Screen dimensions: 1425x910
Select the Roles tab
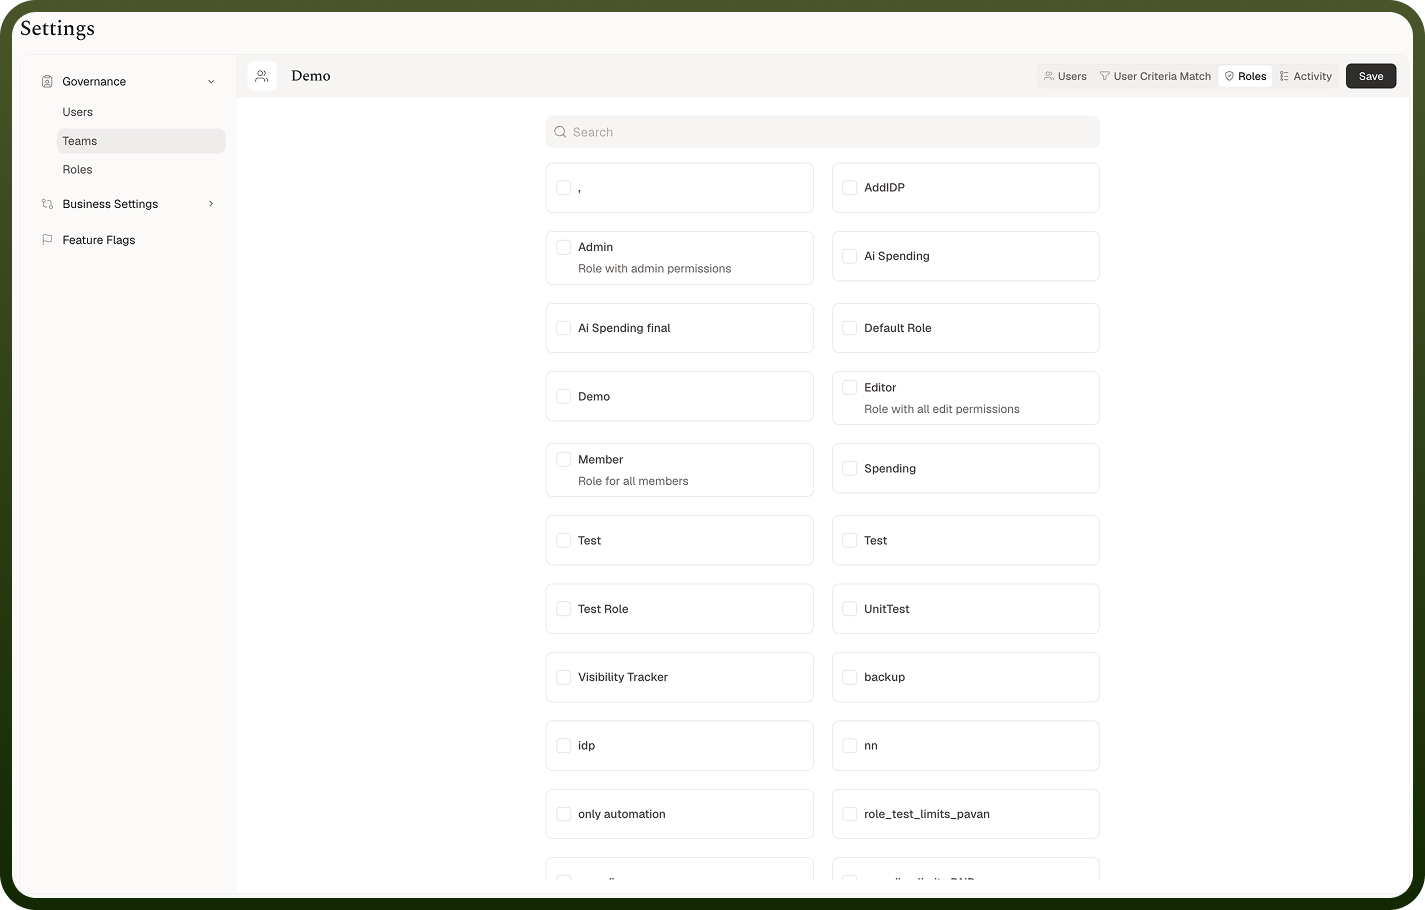pos(1245,76)
